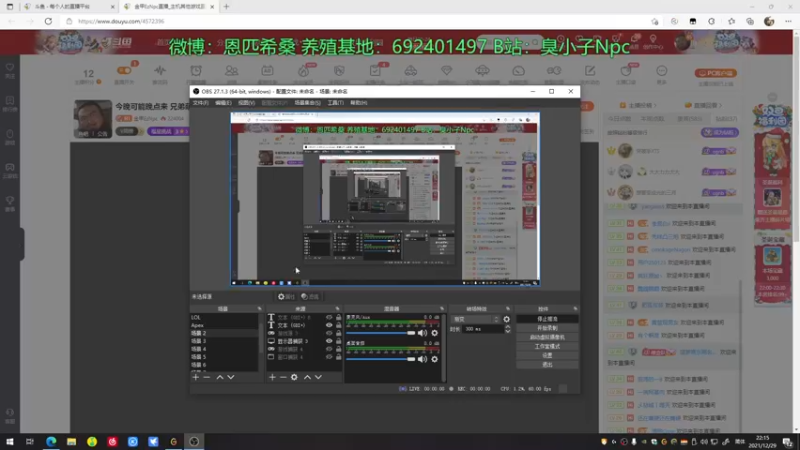This screenshot has width=800, height=450.
Task: Open File Explorer from the taskbar
Action: click(x=71, y=441)
